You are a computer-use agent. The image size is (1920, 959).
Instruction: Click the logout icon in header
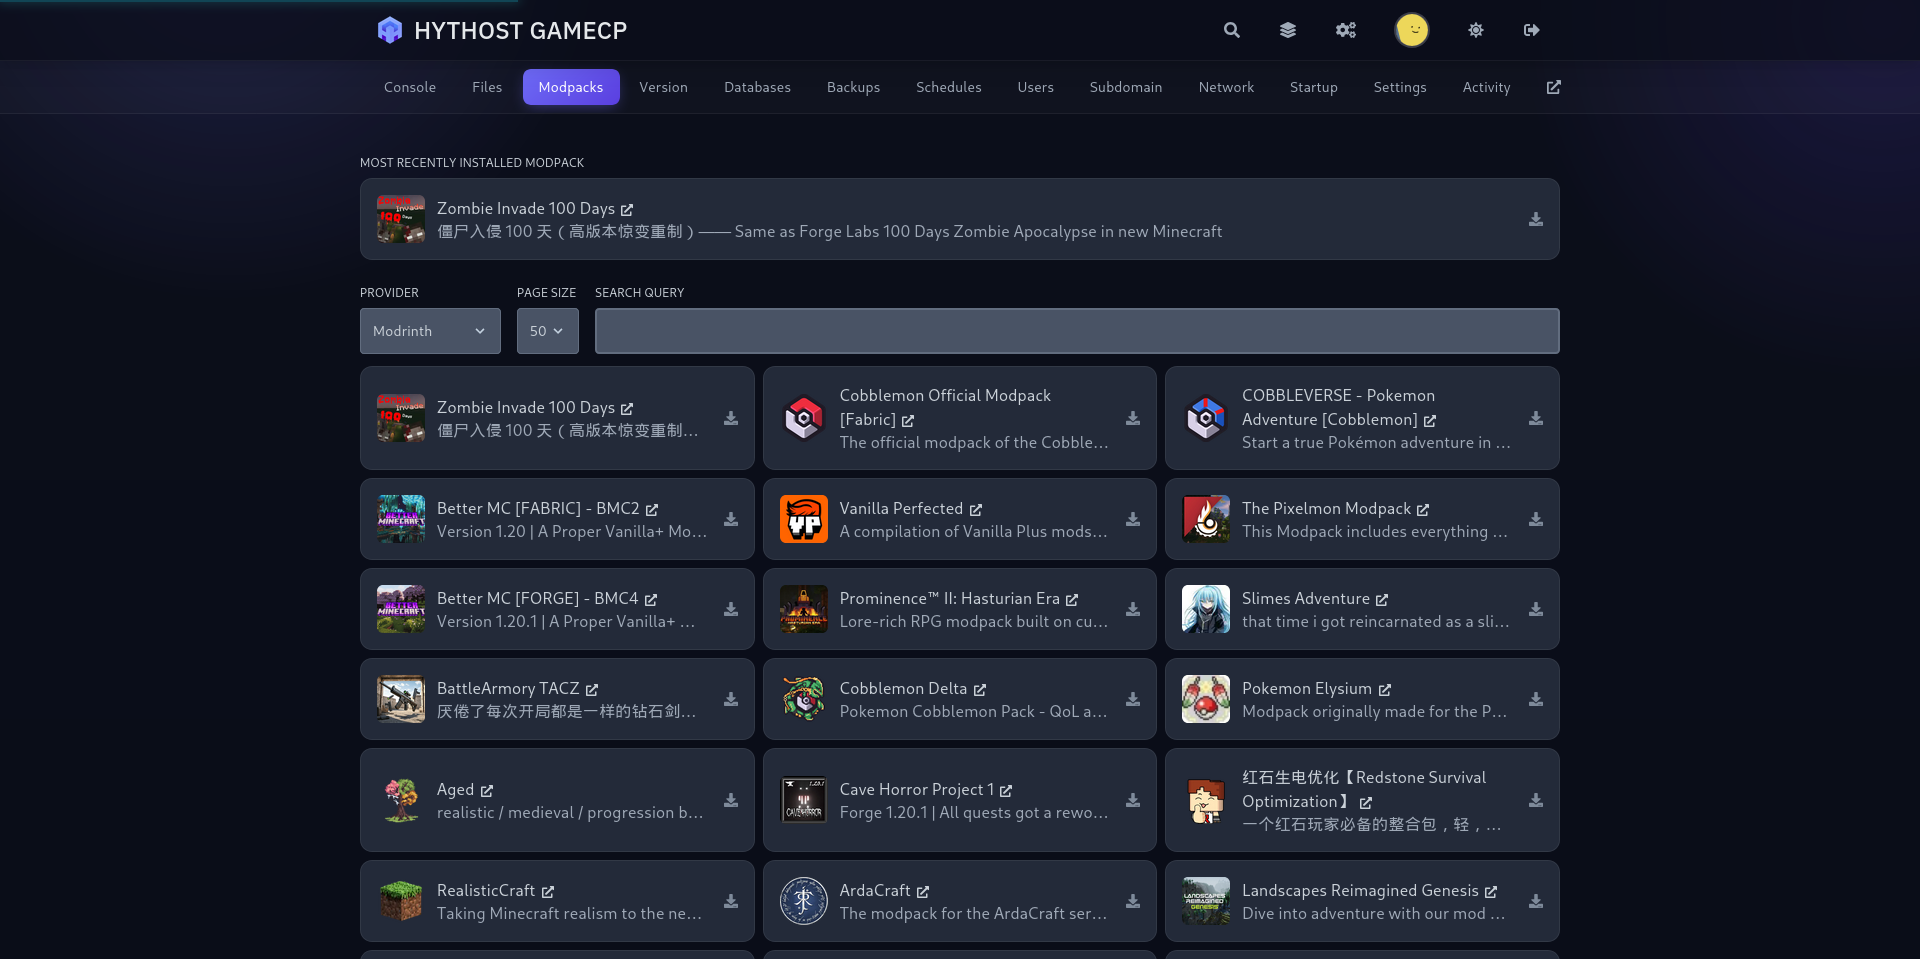[x=1531, y=30]
